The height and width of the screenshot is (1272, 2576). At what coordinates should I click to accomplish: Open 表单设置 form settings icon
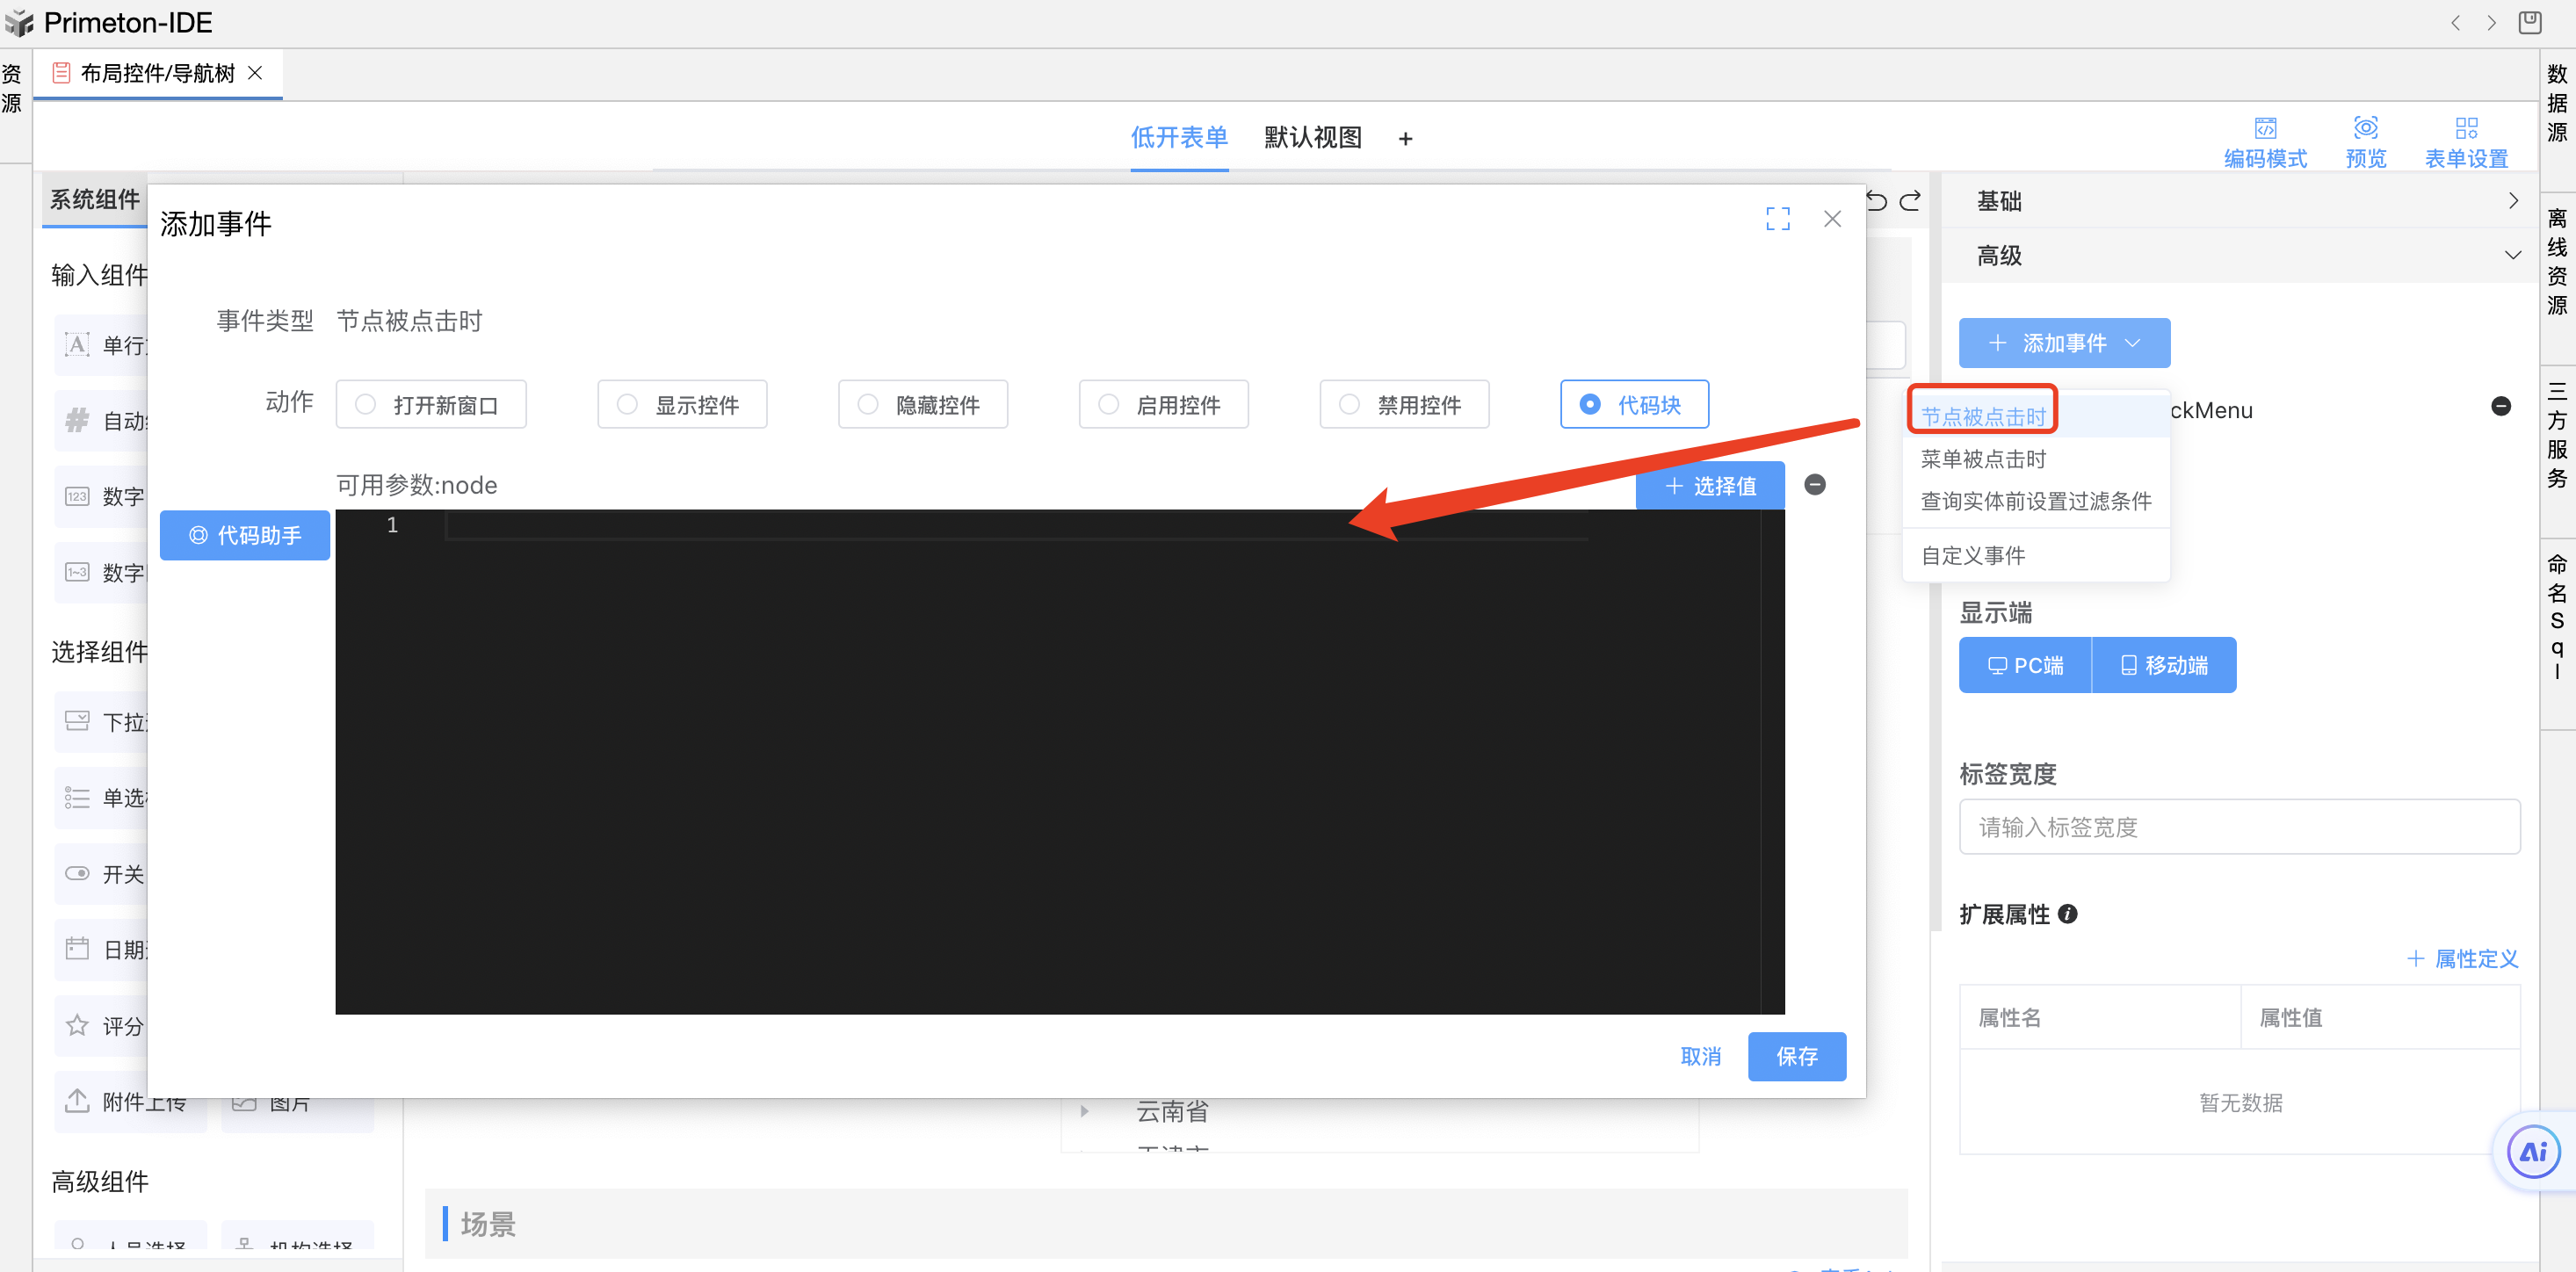point(2466,128)
